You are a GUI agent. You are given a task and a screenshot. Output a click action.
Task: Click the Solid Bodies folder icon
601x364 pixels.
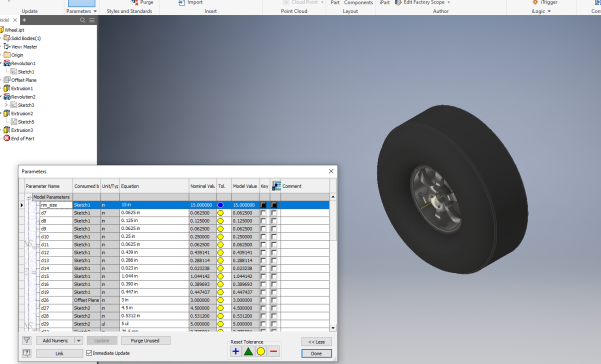pyautogui.click(x=7, y=38)
